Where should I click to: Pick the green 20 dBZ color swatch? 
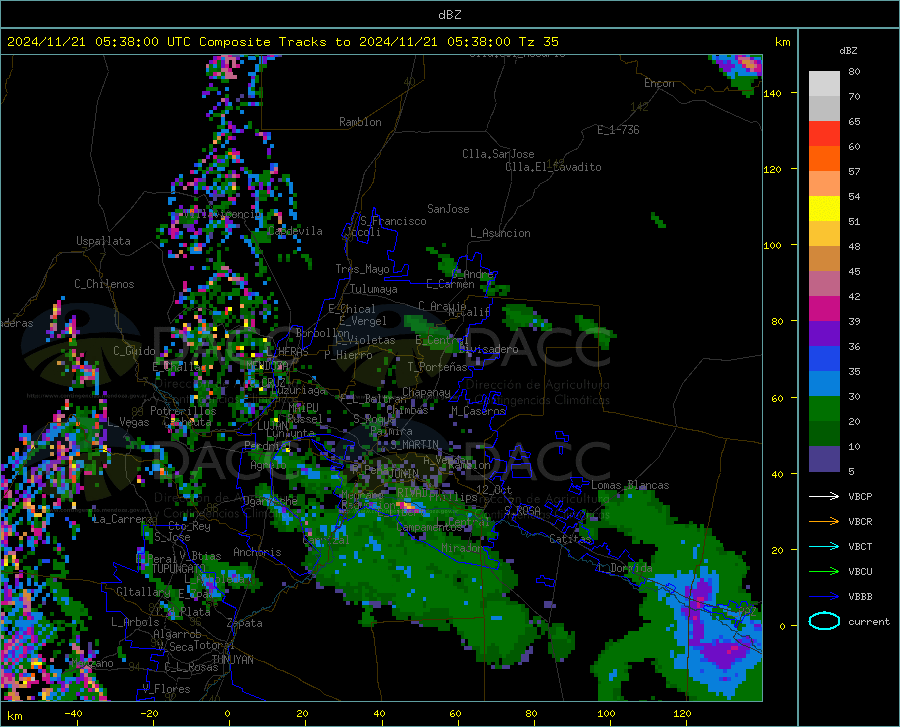(824, 409)
